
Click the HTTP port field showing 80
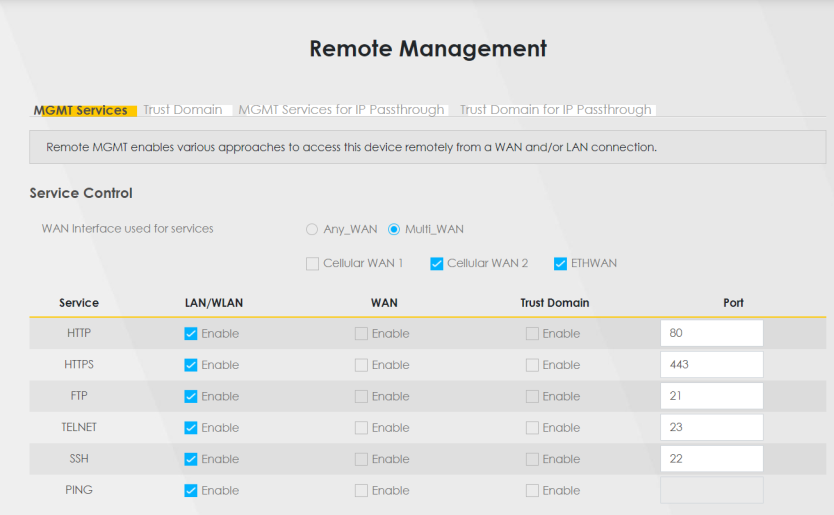[711, 333]
